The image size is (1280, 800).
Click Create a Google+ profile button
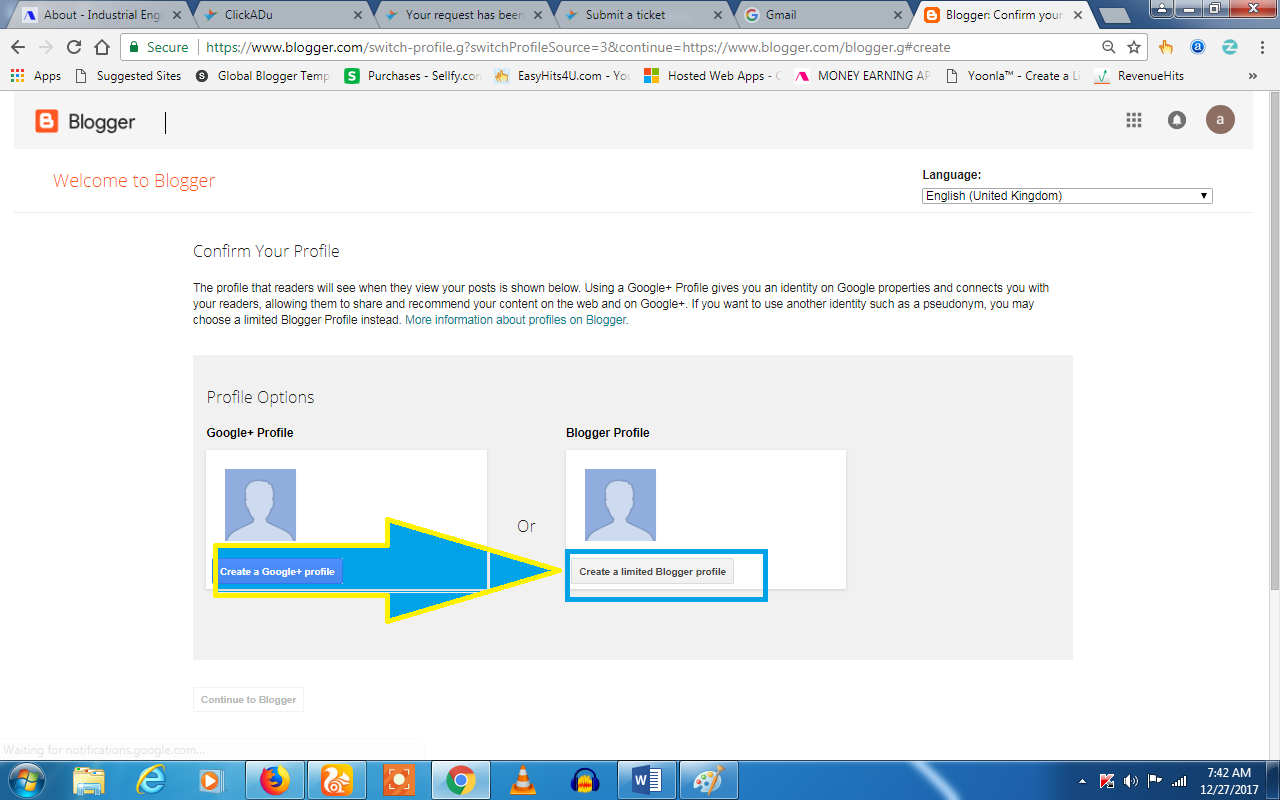(277, 572)
